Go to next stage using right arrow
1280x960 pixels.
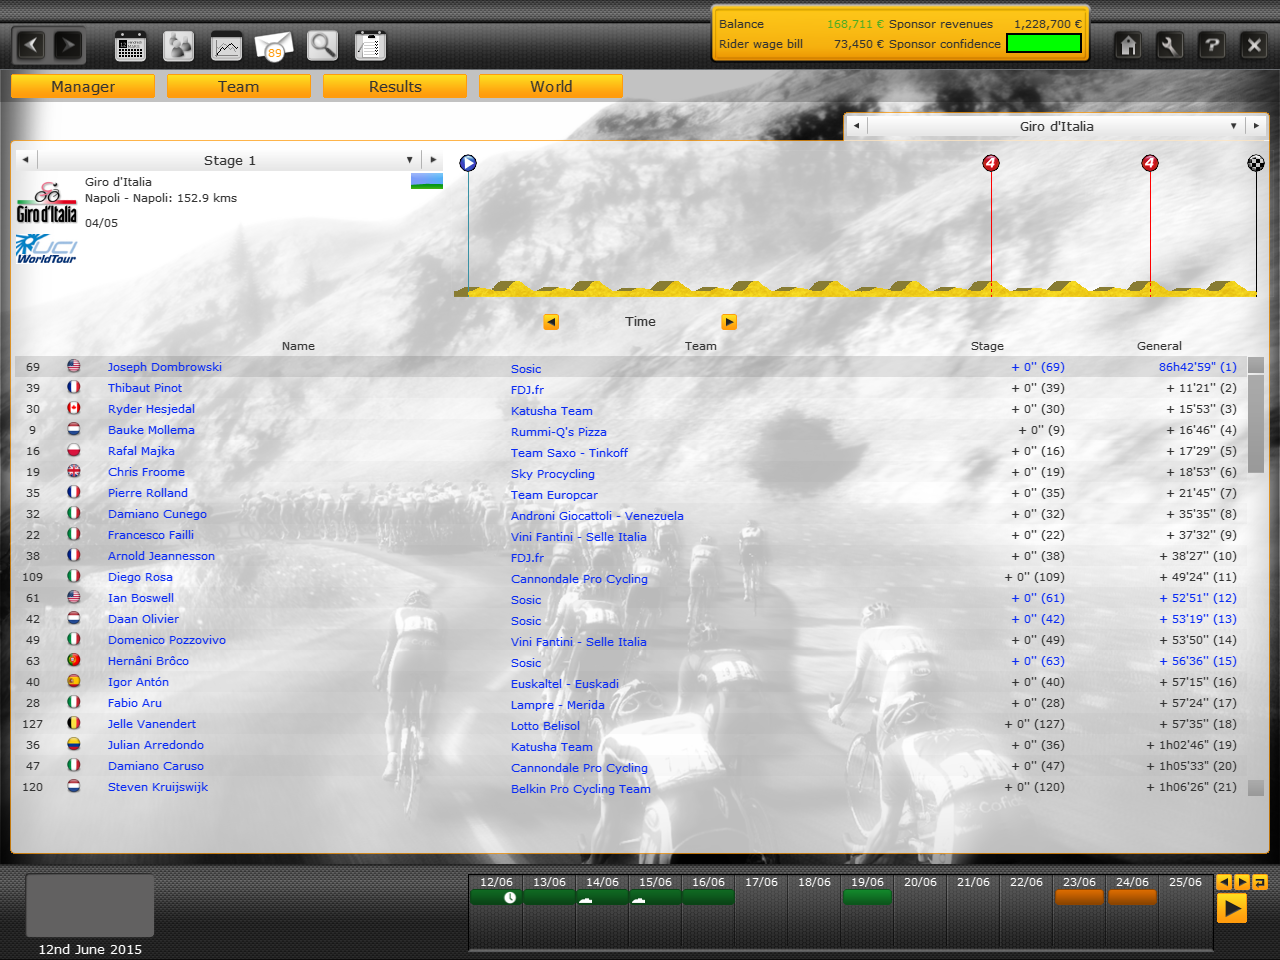tap(433, 160)
